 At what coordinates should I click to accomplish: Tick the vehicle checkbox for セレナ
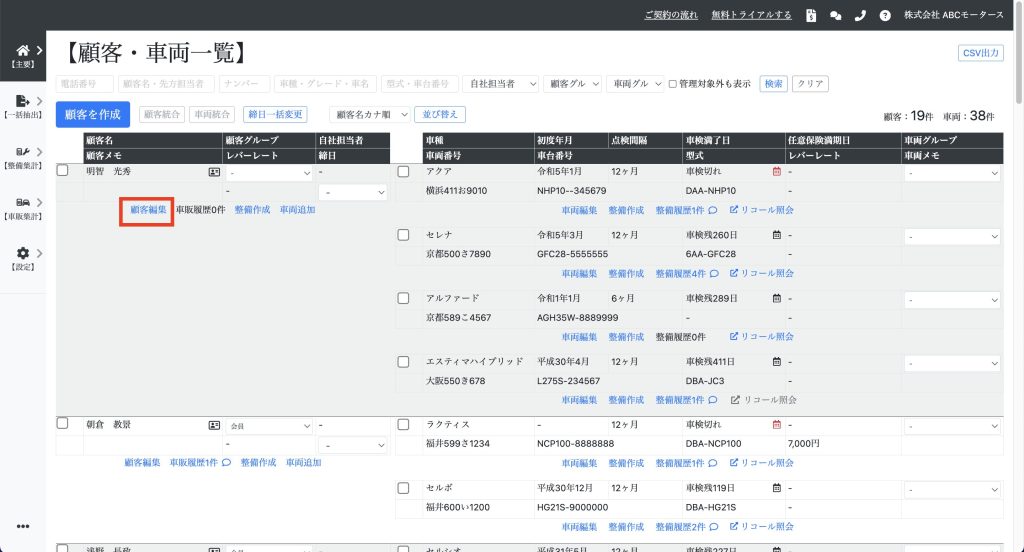(404, 235)
